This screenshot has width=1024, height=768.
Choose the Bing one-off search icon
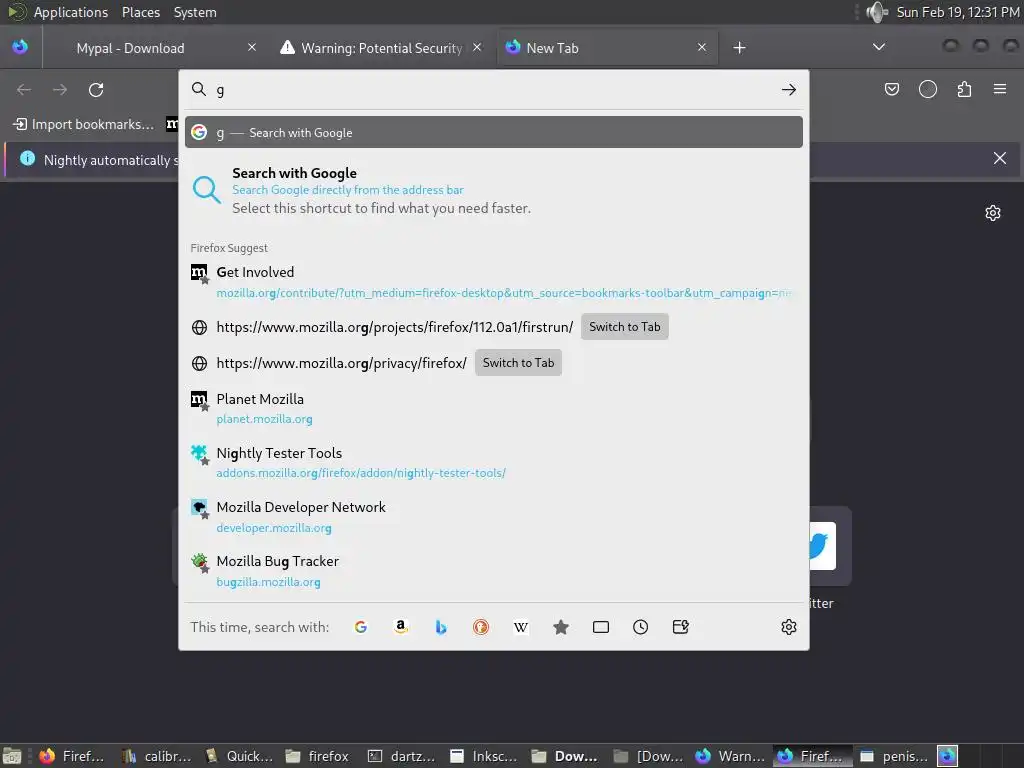(441, 627)
